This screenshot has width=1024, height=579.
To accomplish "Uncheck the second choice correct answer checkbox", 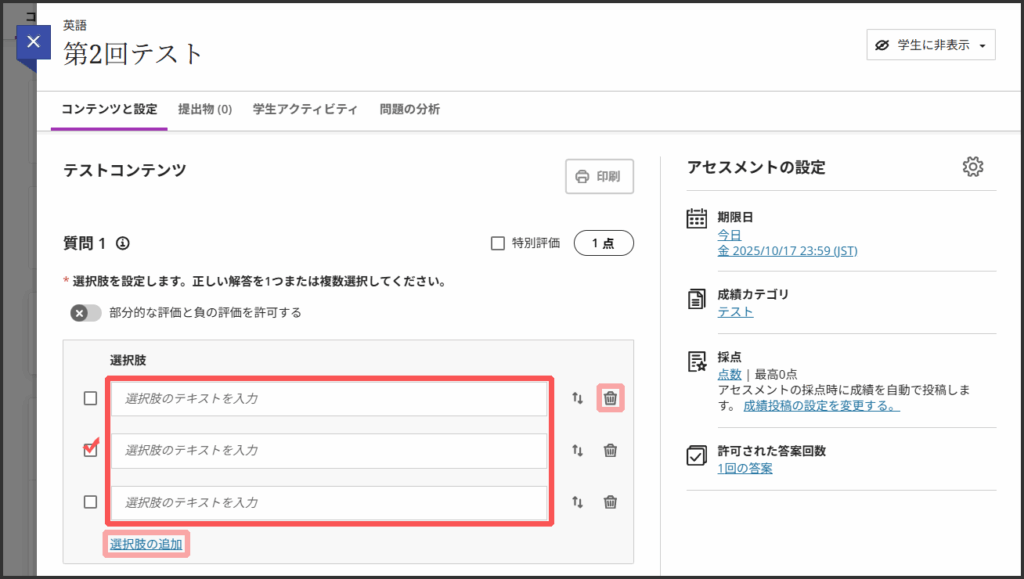I will [x=91, y=450].
